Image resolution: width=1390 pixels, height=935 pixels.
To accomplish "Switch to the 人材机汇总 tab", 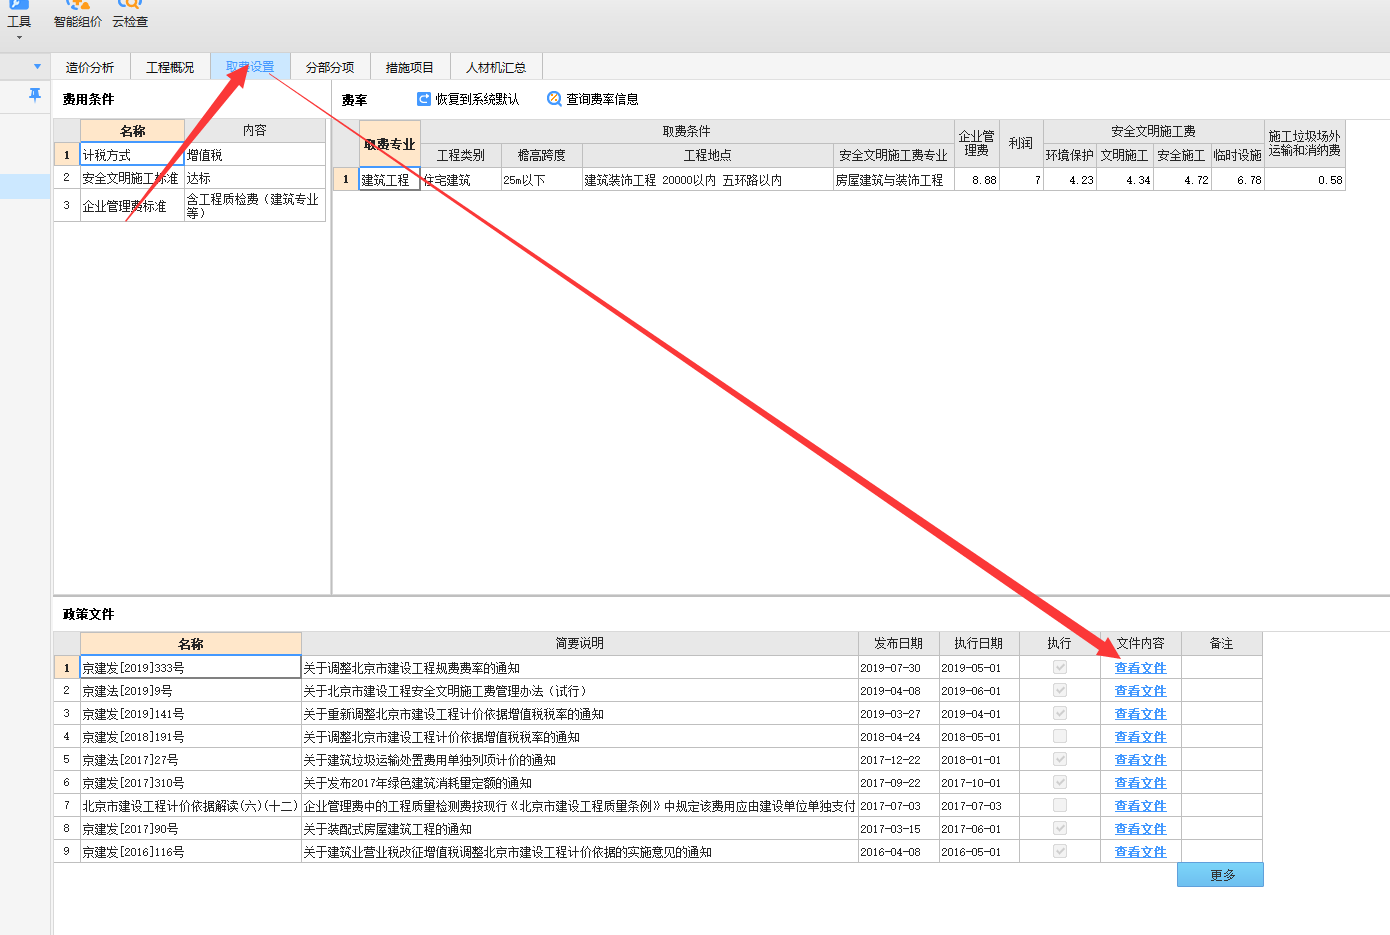I will point(496,67).
